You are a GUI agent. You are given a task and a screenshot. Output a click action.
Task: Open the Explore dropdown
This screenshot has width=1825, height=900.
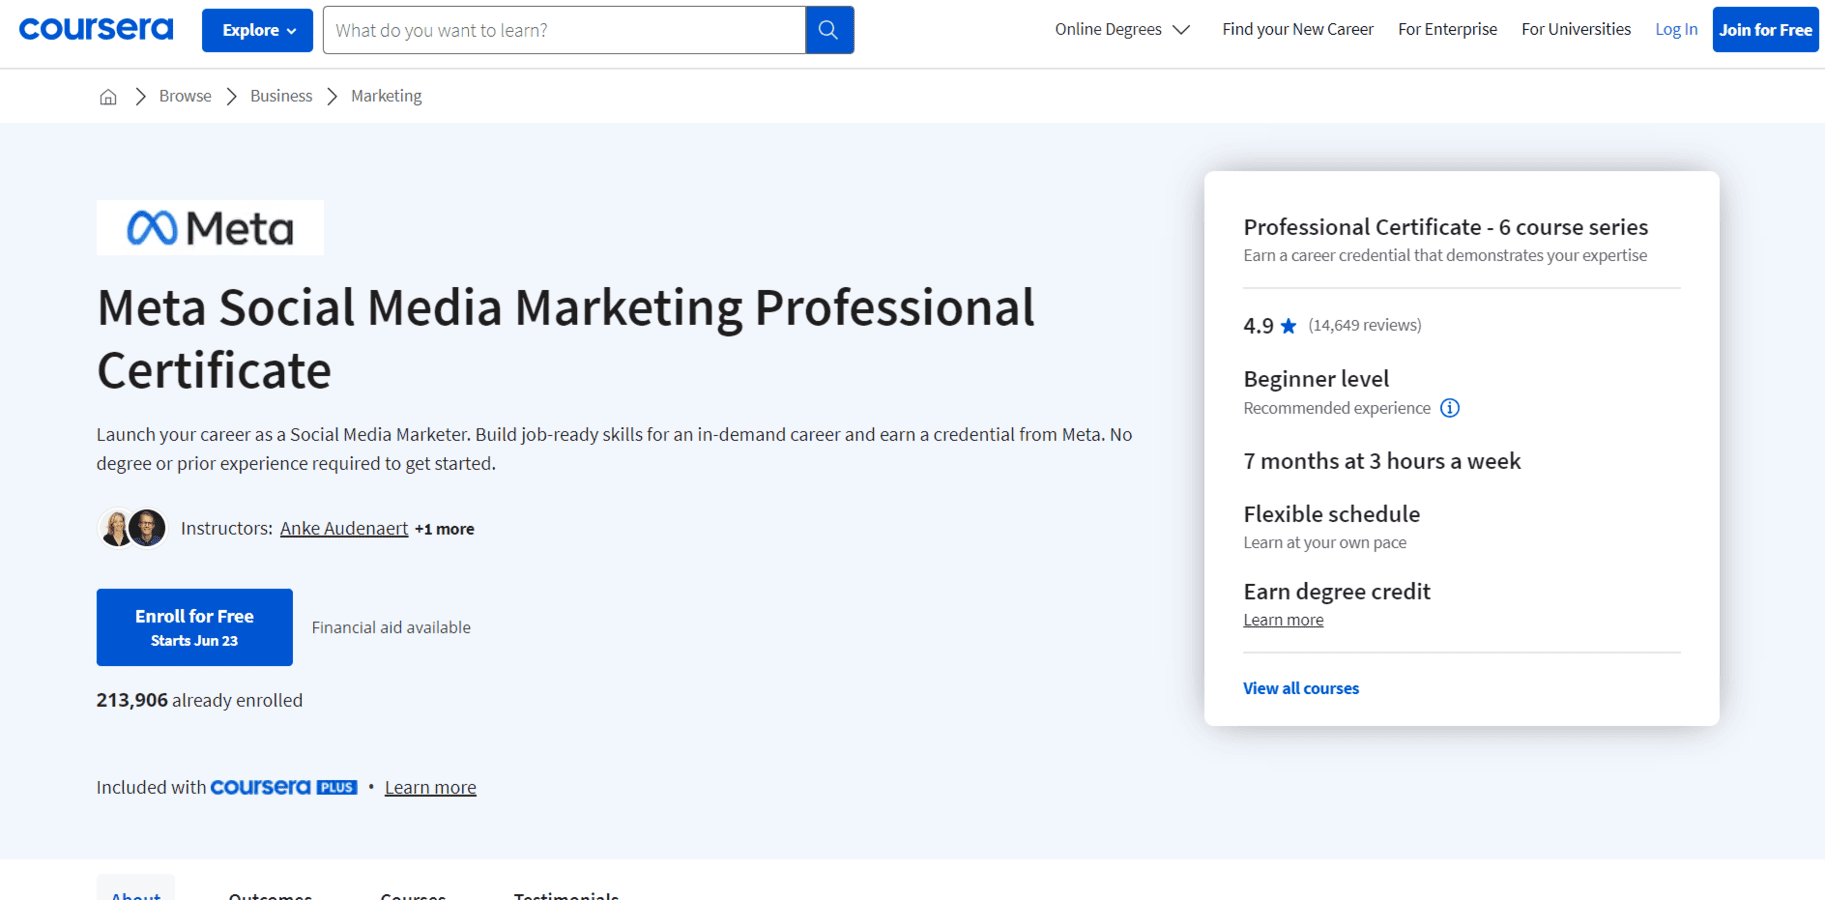point(257,29)
